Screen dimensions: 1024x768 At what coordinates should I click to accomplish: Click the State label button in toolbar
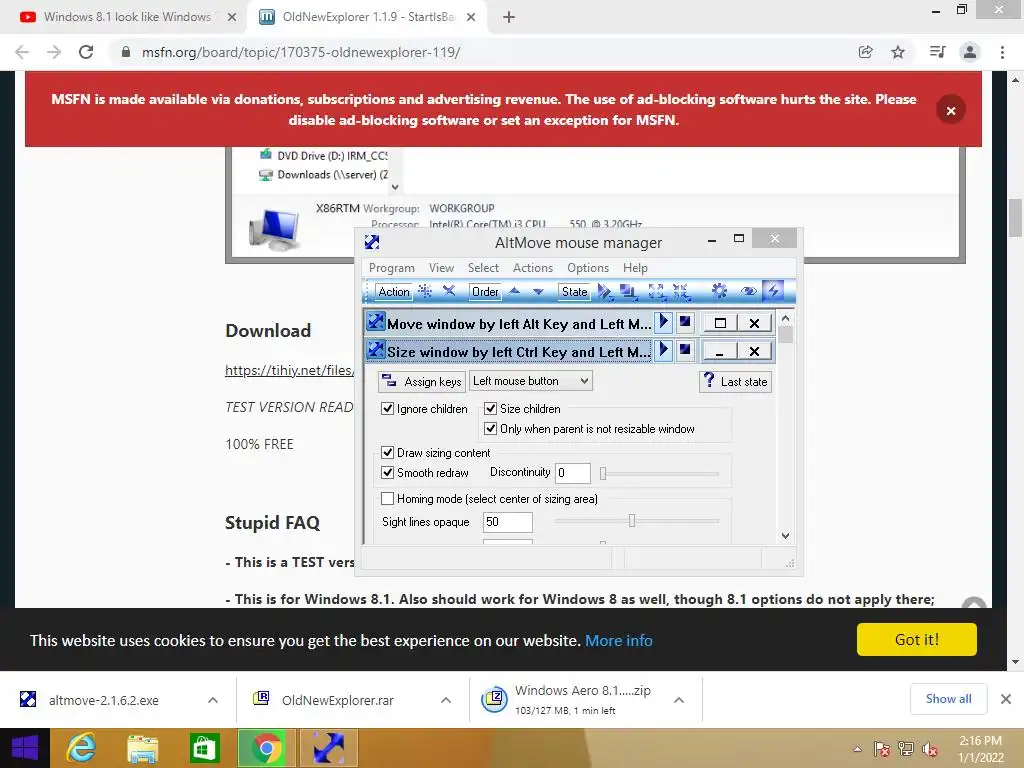point(575,292)
